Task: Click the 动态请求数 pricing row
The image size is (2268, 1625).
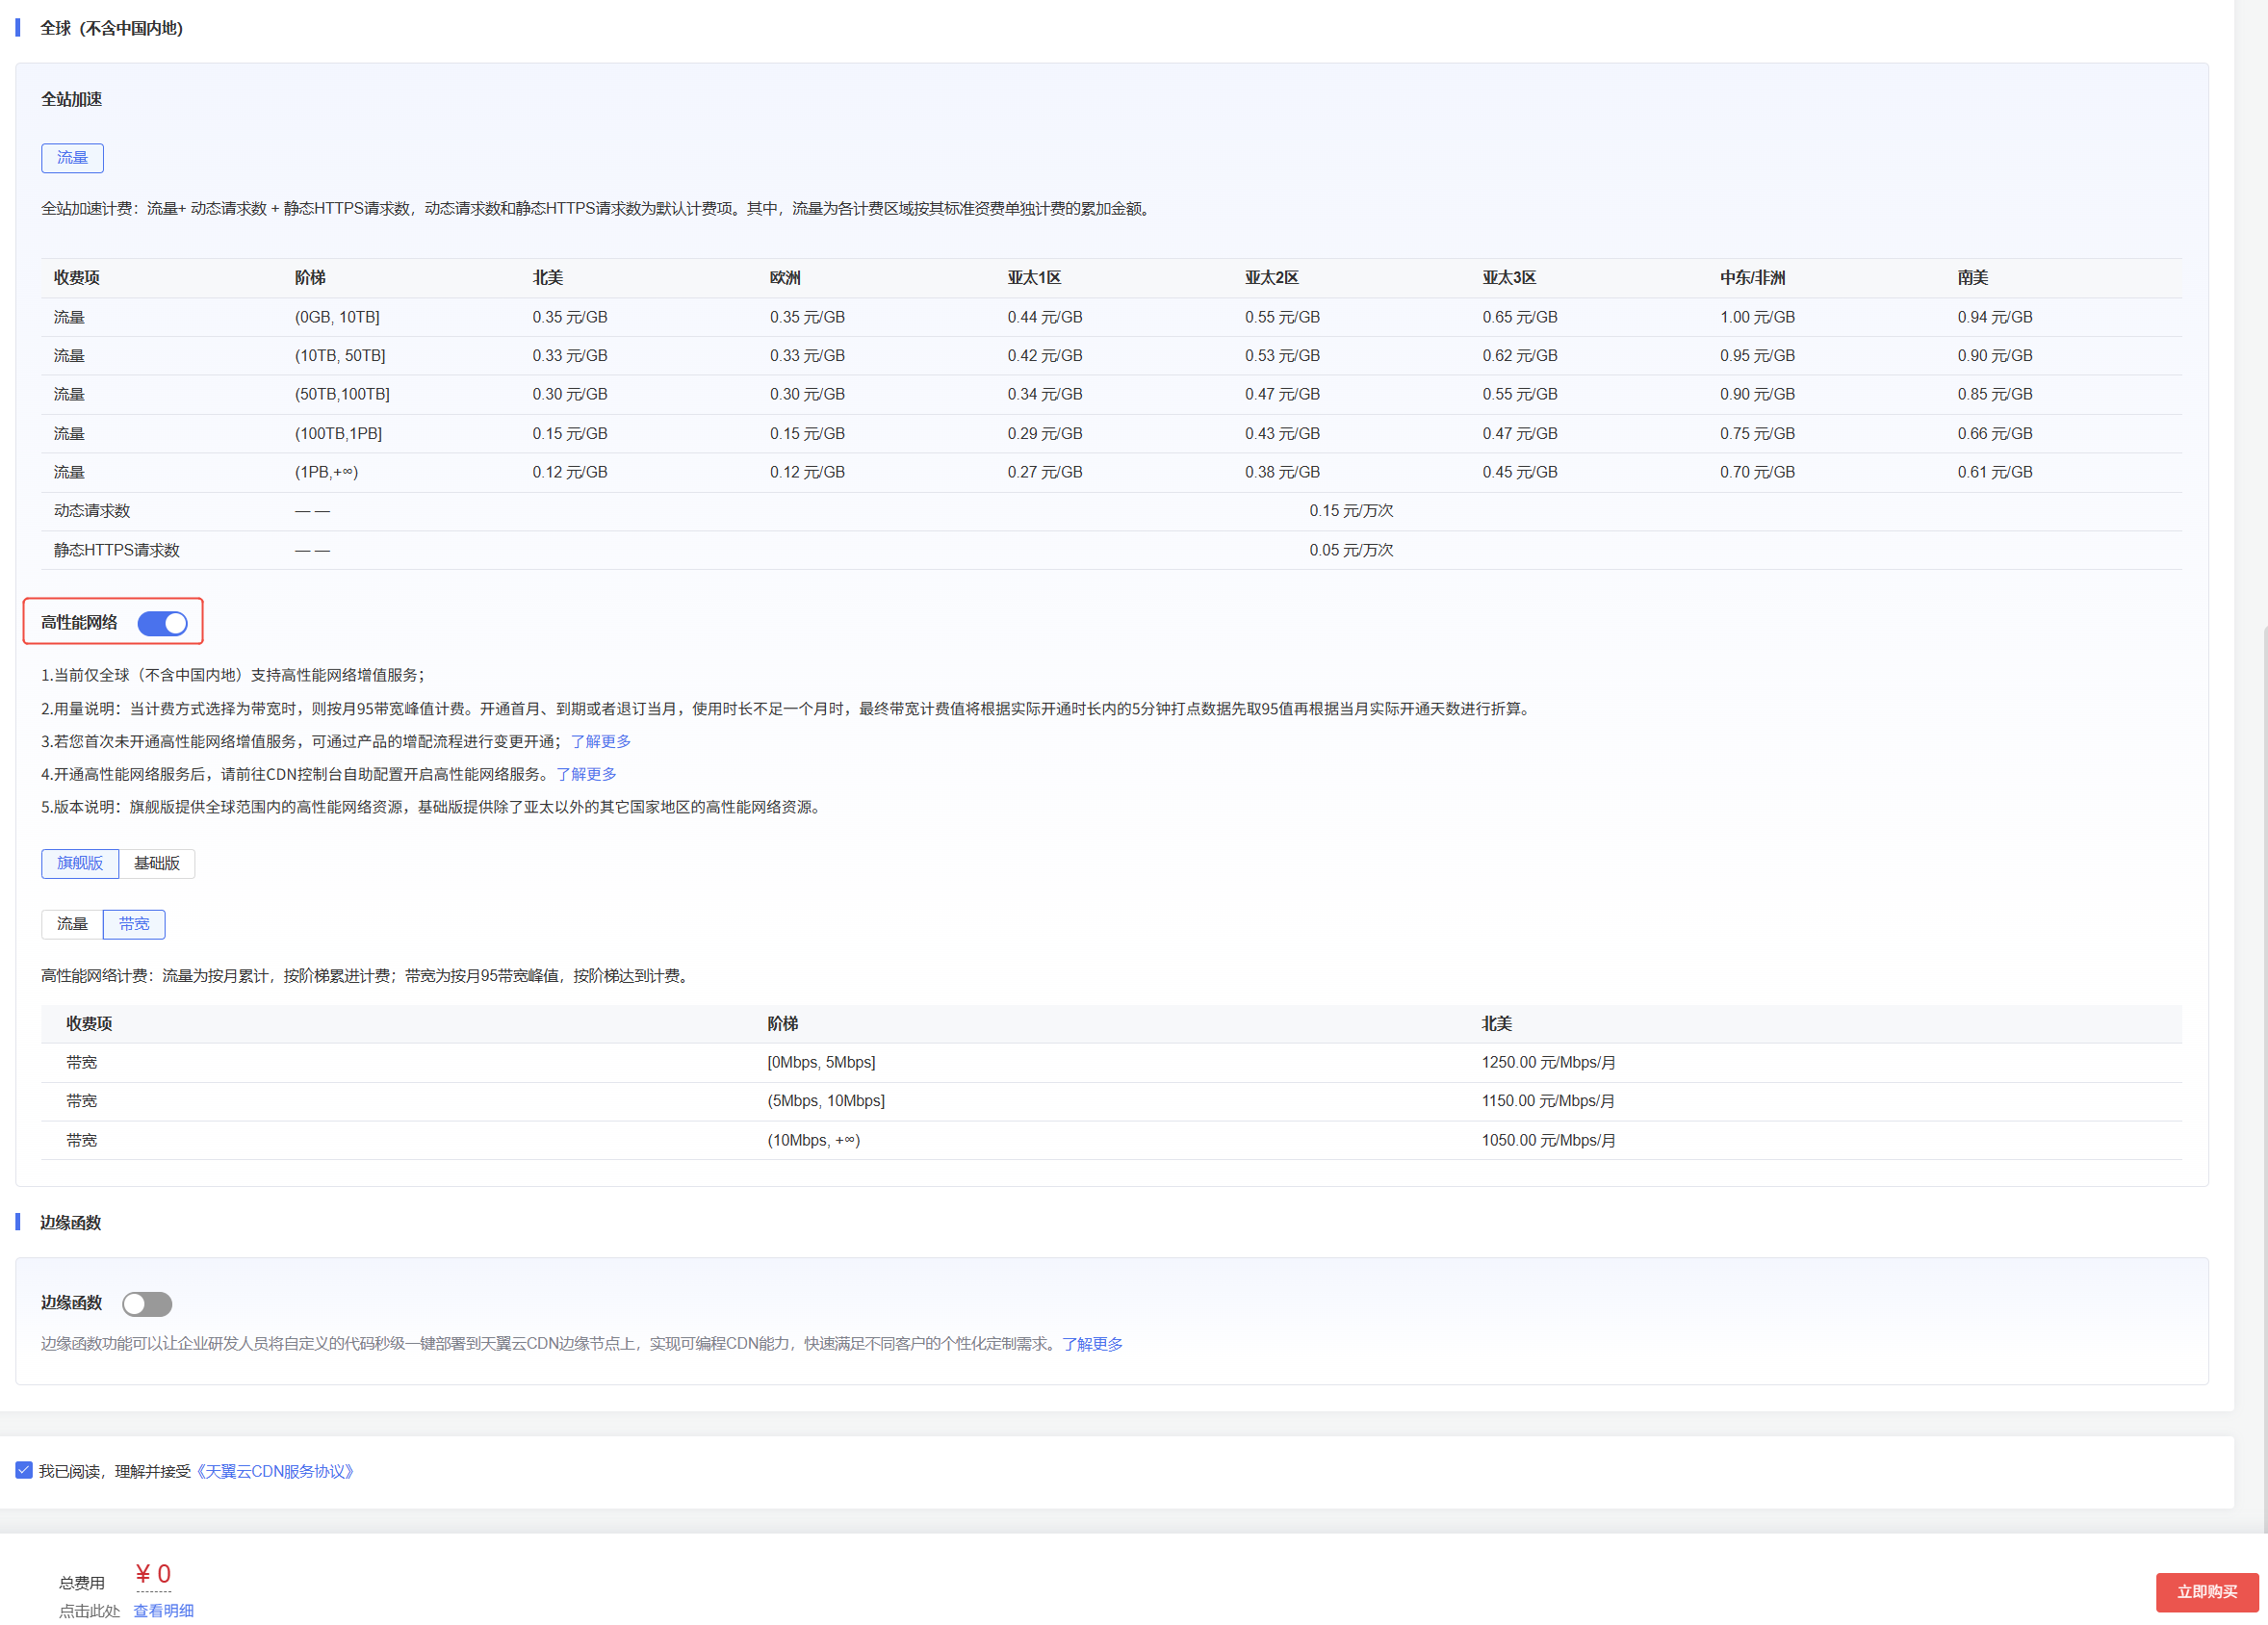Action: pyautogui.click(x=92, y=511)
